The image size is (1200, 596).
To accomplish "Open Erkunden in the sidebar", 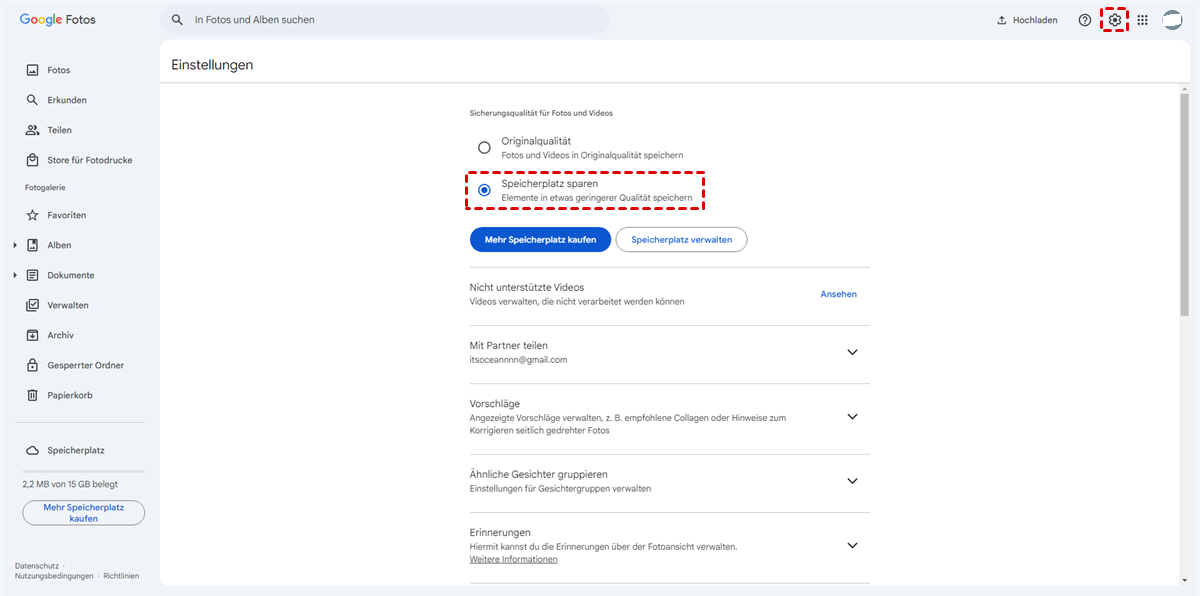I will tap(66, 100).
